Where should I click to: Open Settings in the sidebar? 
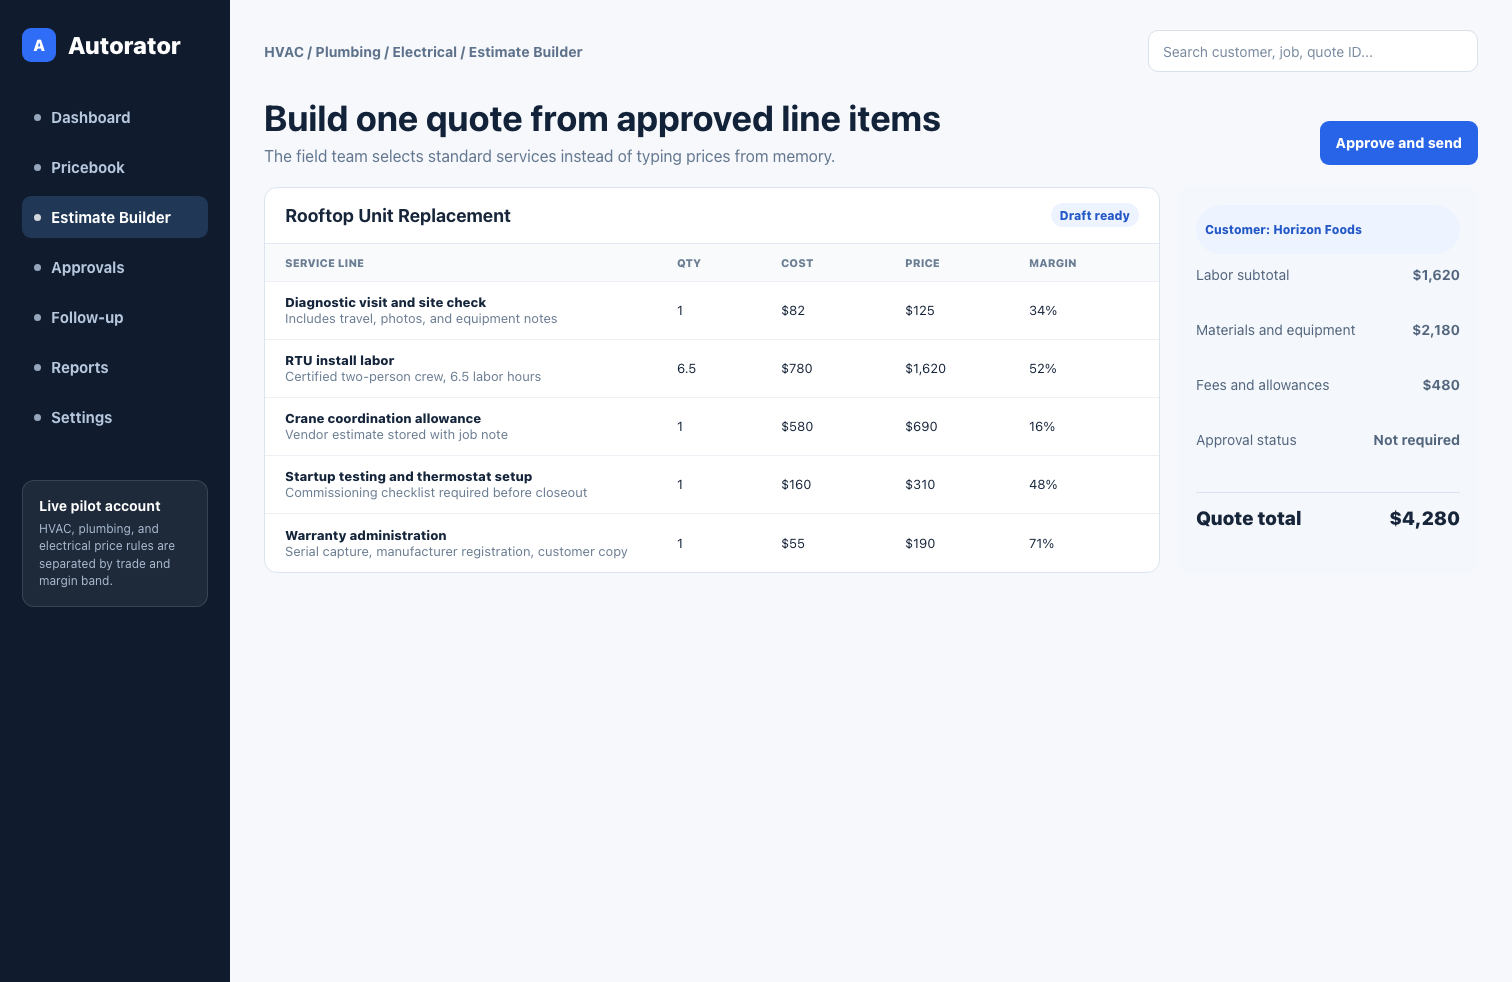115,417
